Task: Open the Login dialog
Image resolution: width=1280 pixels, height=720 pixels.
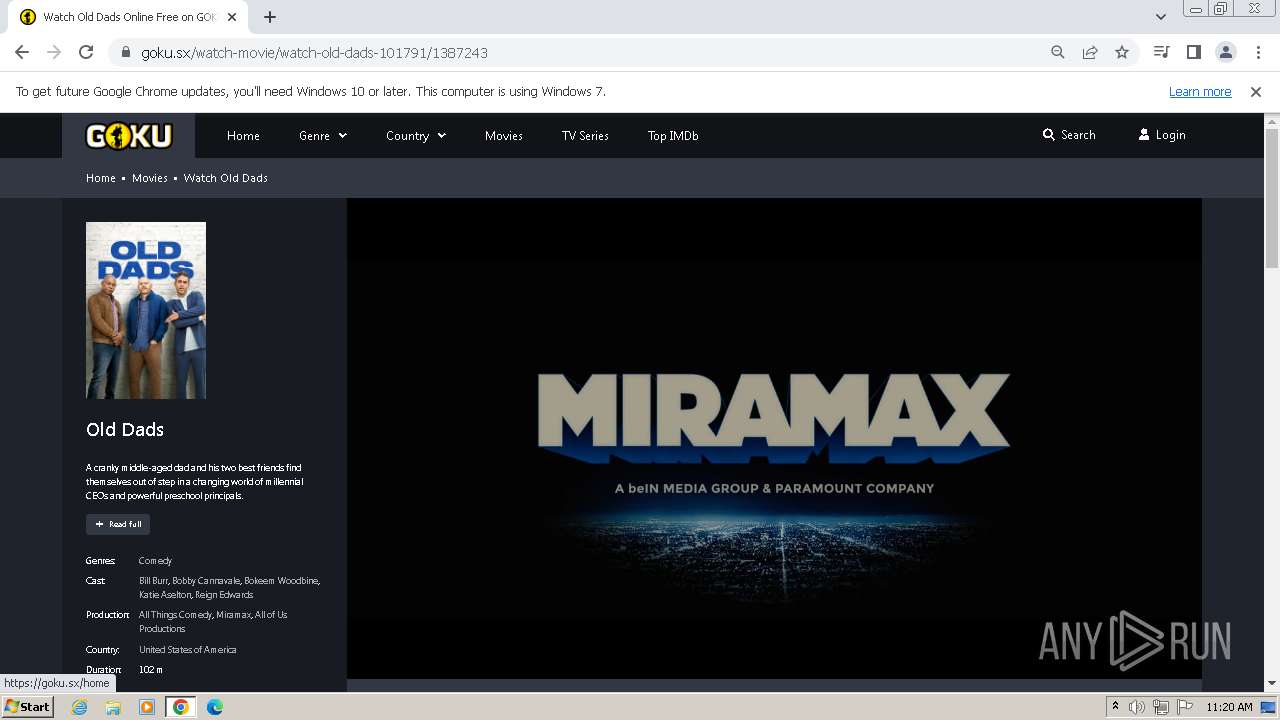Action: (1162, 135)
